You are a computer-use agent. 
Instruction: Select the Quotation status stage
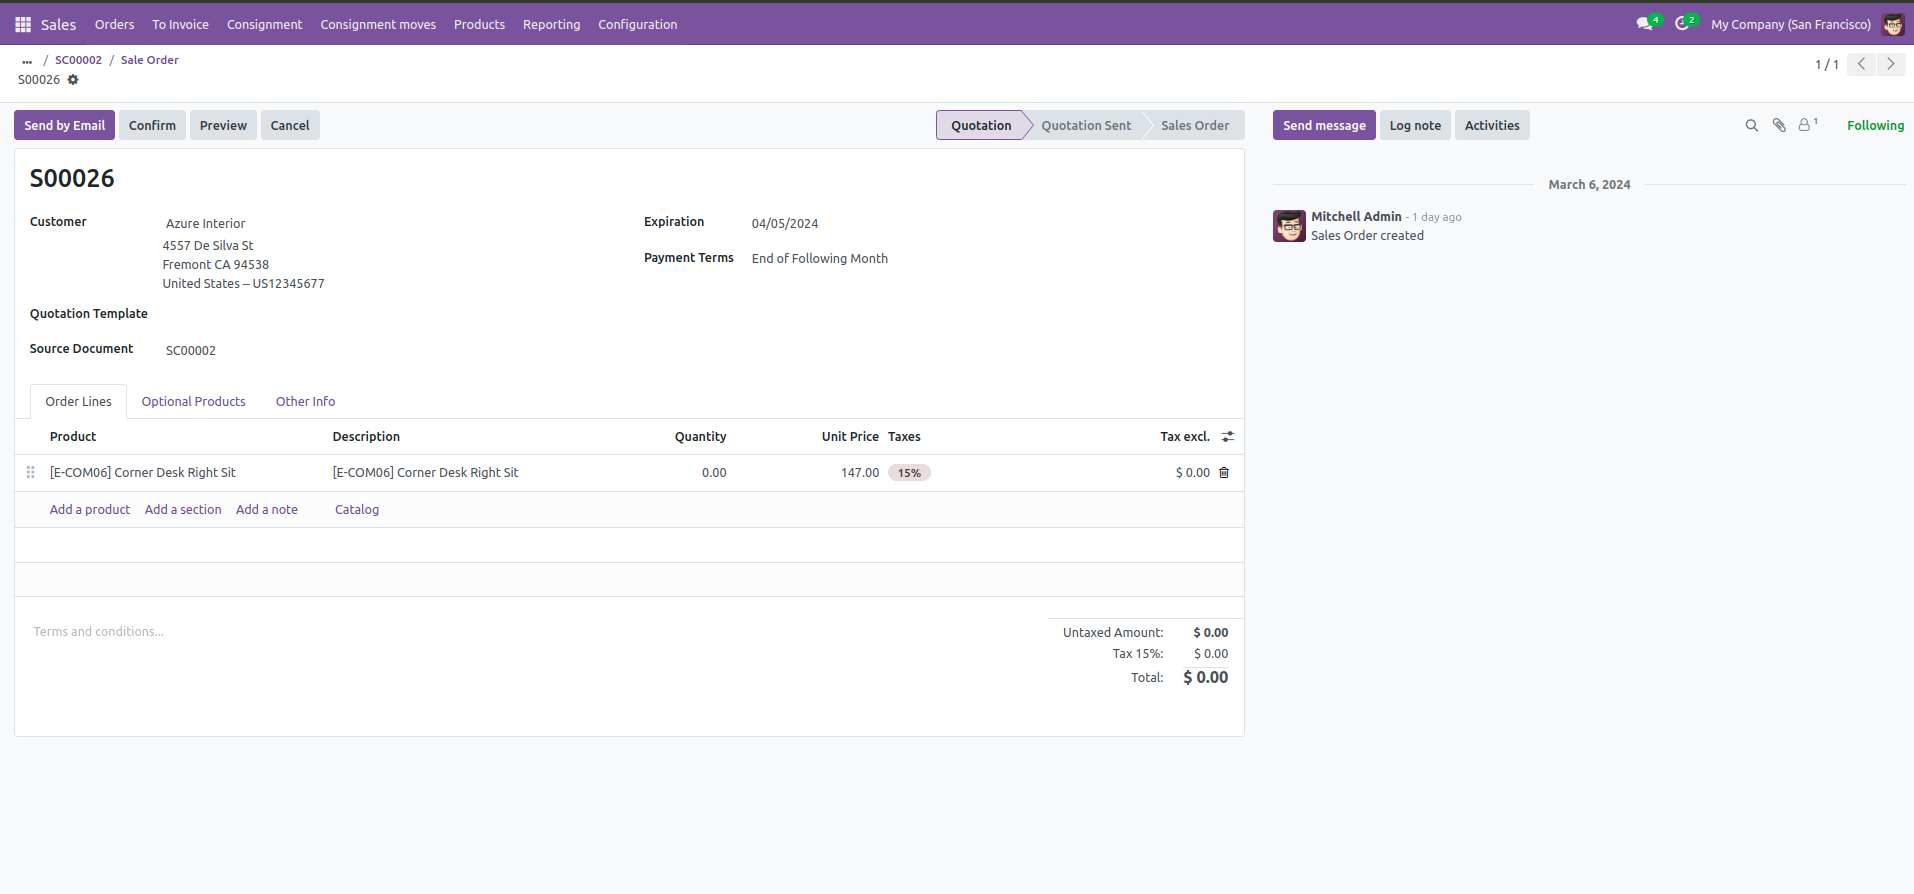click(981, 126)
